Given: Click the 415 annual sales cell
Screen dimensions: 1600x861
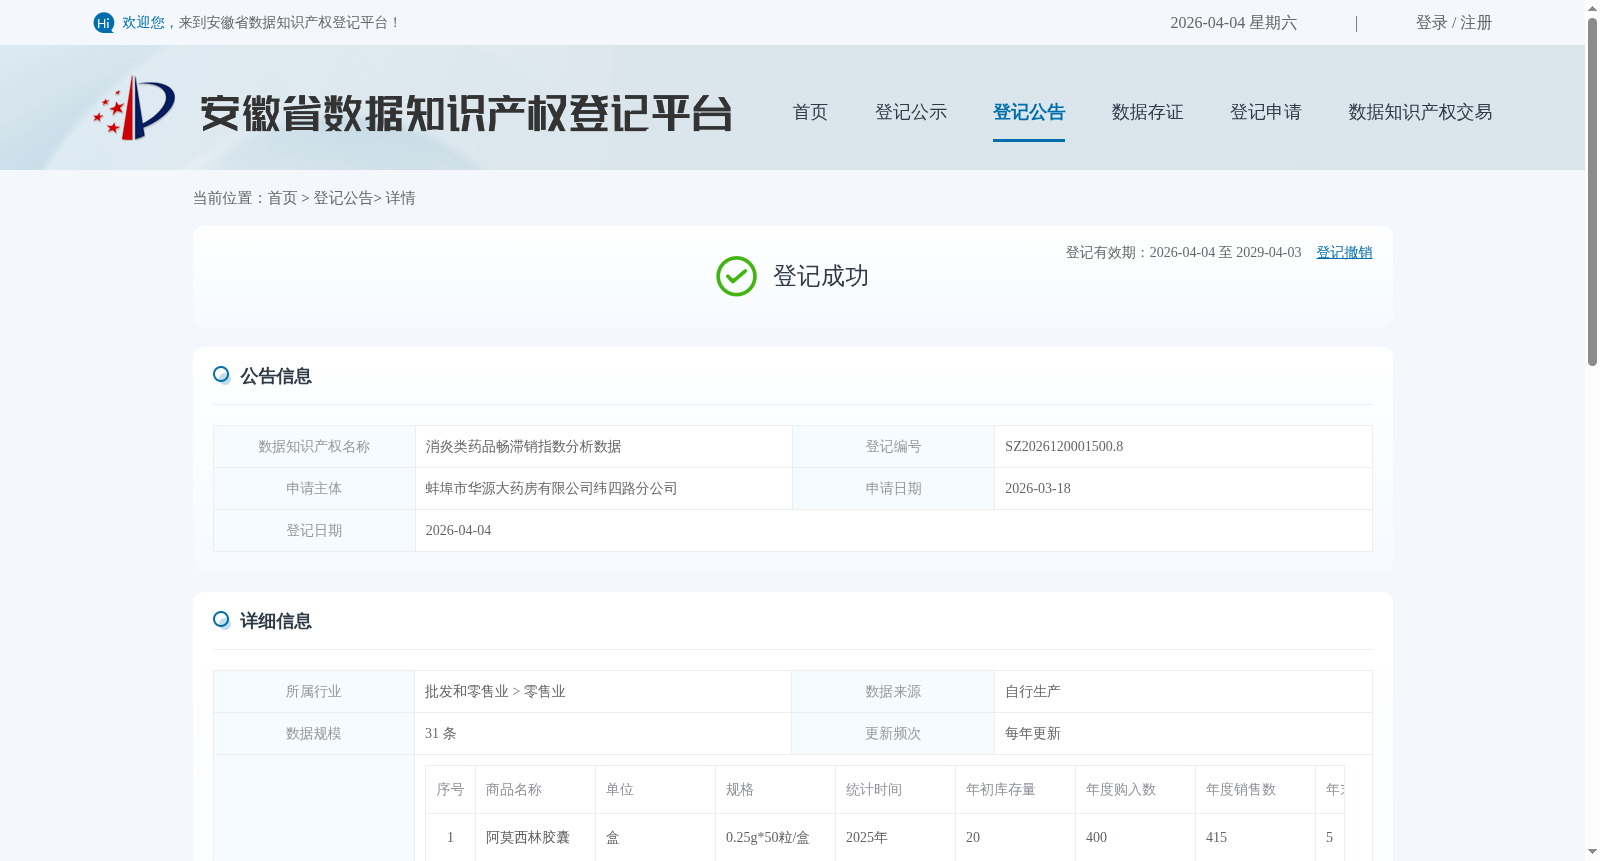Looking at the screenshot, I should click(1255, 837).
